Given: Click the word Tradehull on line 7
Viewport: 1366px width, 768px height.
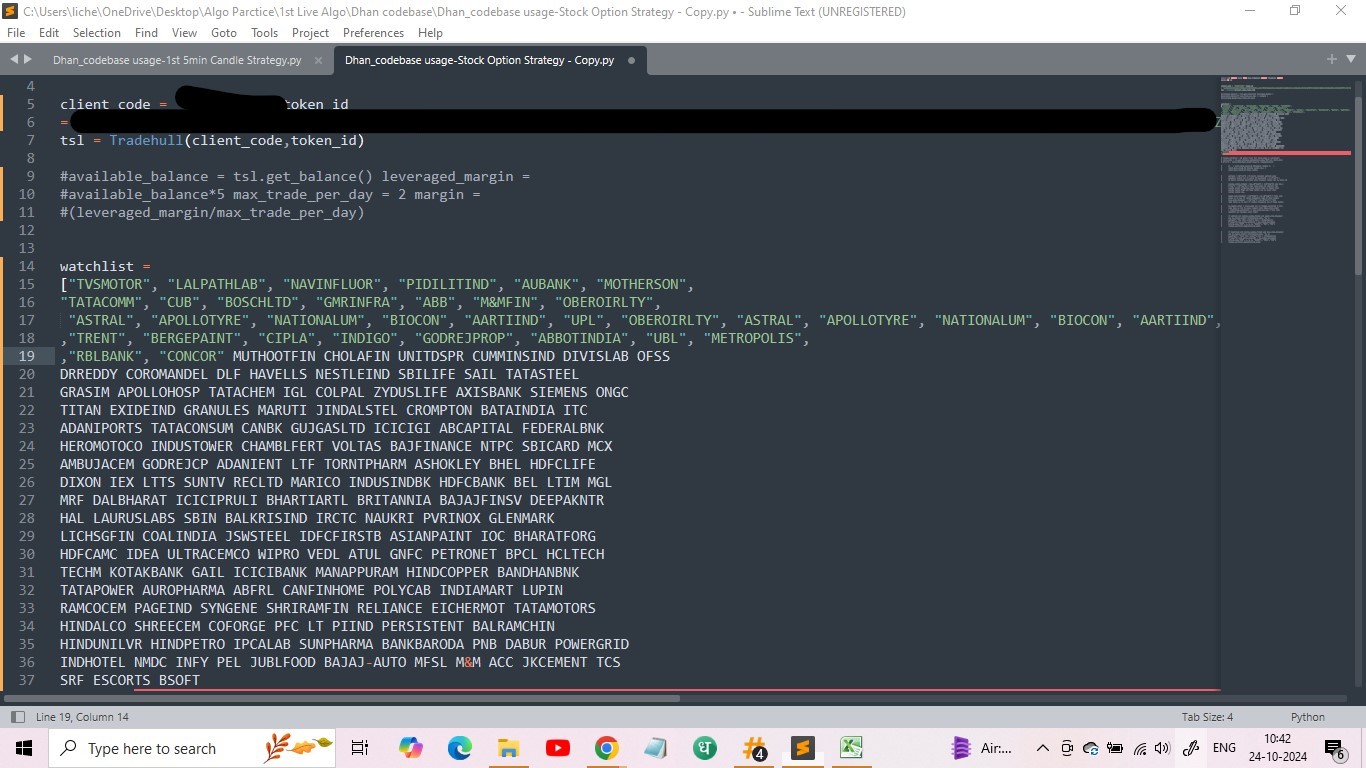Looking at the screenshot, I should tap(146, 140).
